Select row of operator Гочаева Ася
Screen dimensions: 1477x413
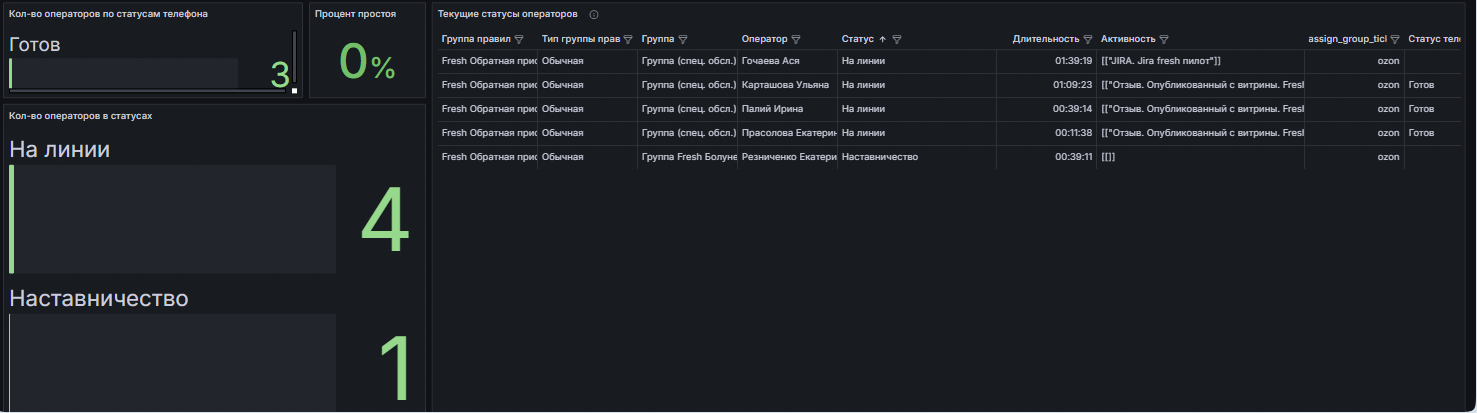(x=948, y=61)
